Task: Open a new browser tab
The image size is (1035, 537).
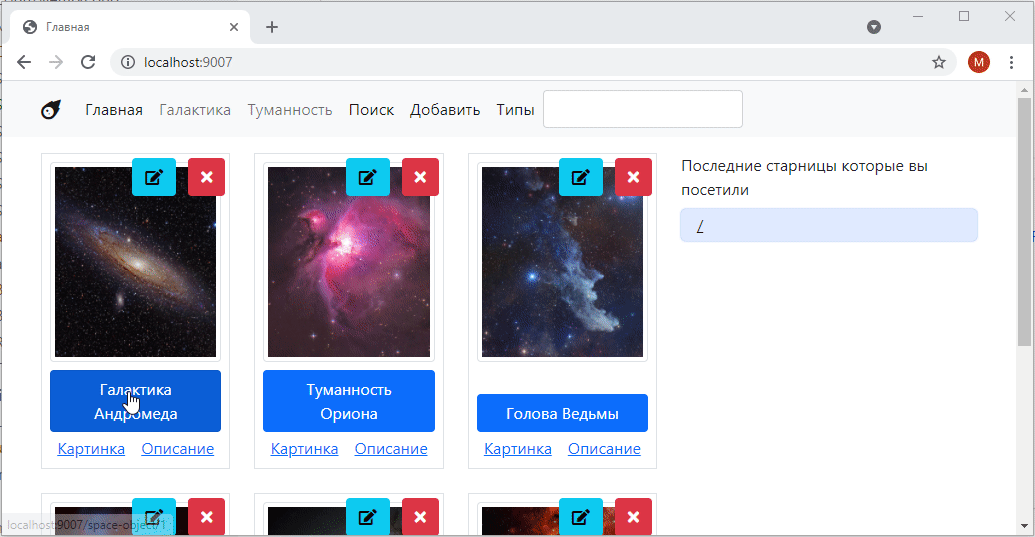Action: pos(272,27)
